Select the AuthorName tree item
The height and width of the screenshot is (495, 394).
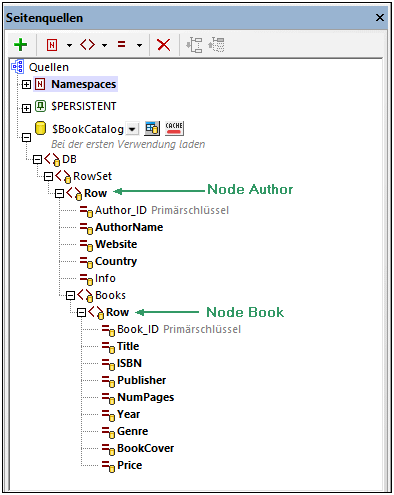click(129, 227)
